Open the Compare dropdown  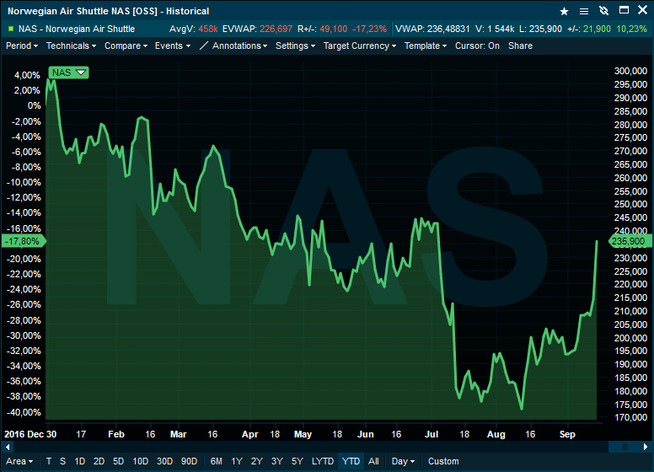click(126, 46)
